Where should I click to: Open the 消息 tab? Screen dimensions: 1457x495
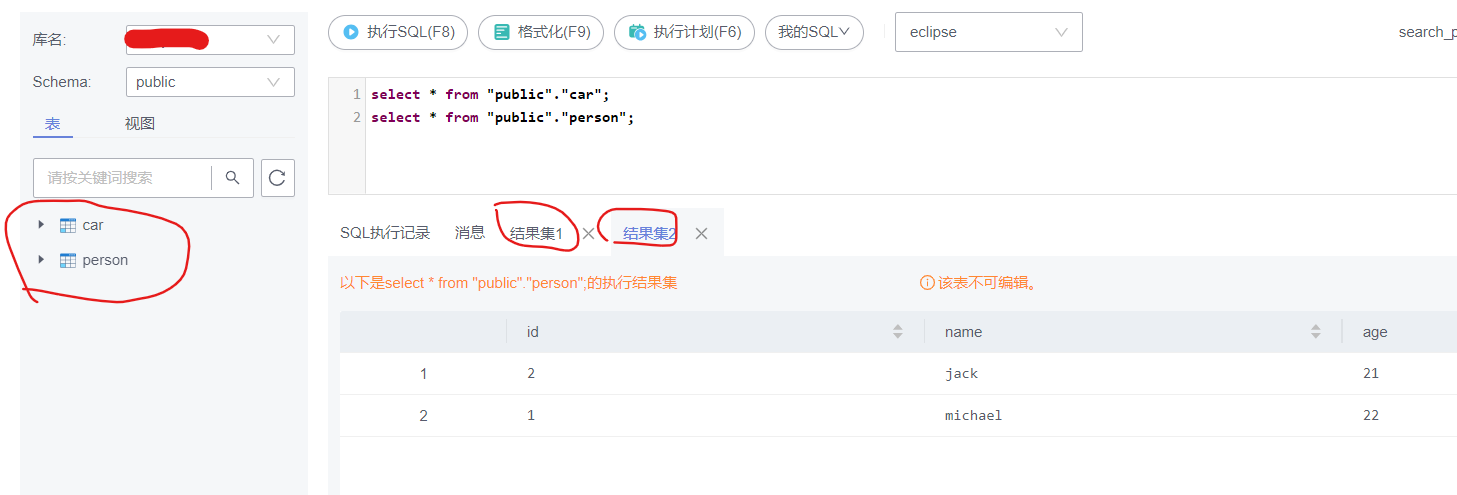pos(470,233)
